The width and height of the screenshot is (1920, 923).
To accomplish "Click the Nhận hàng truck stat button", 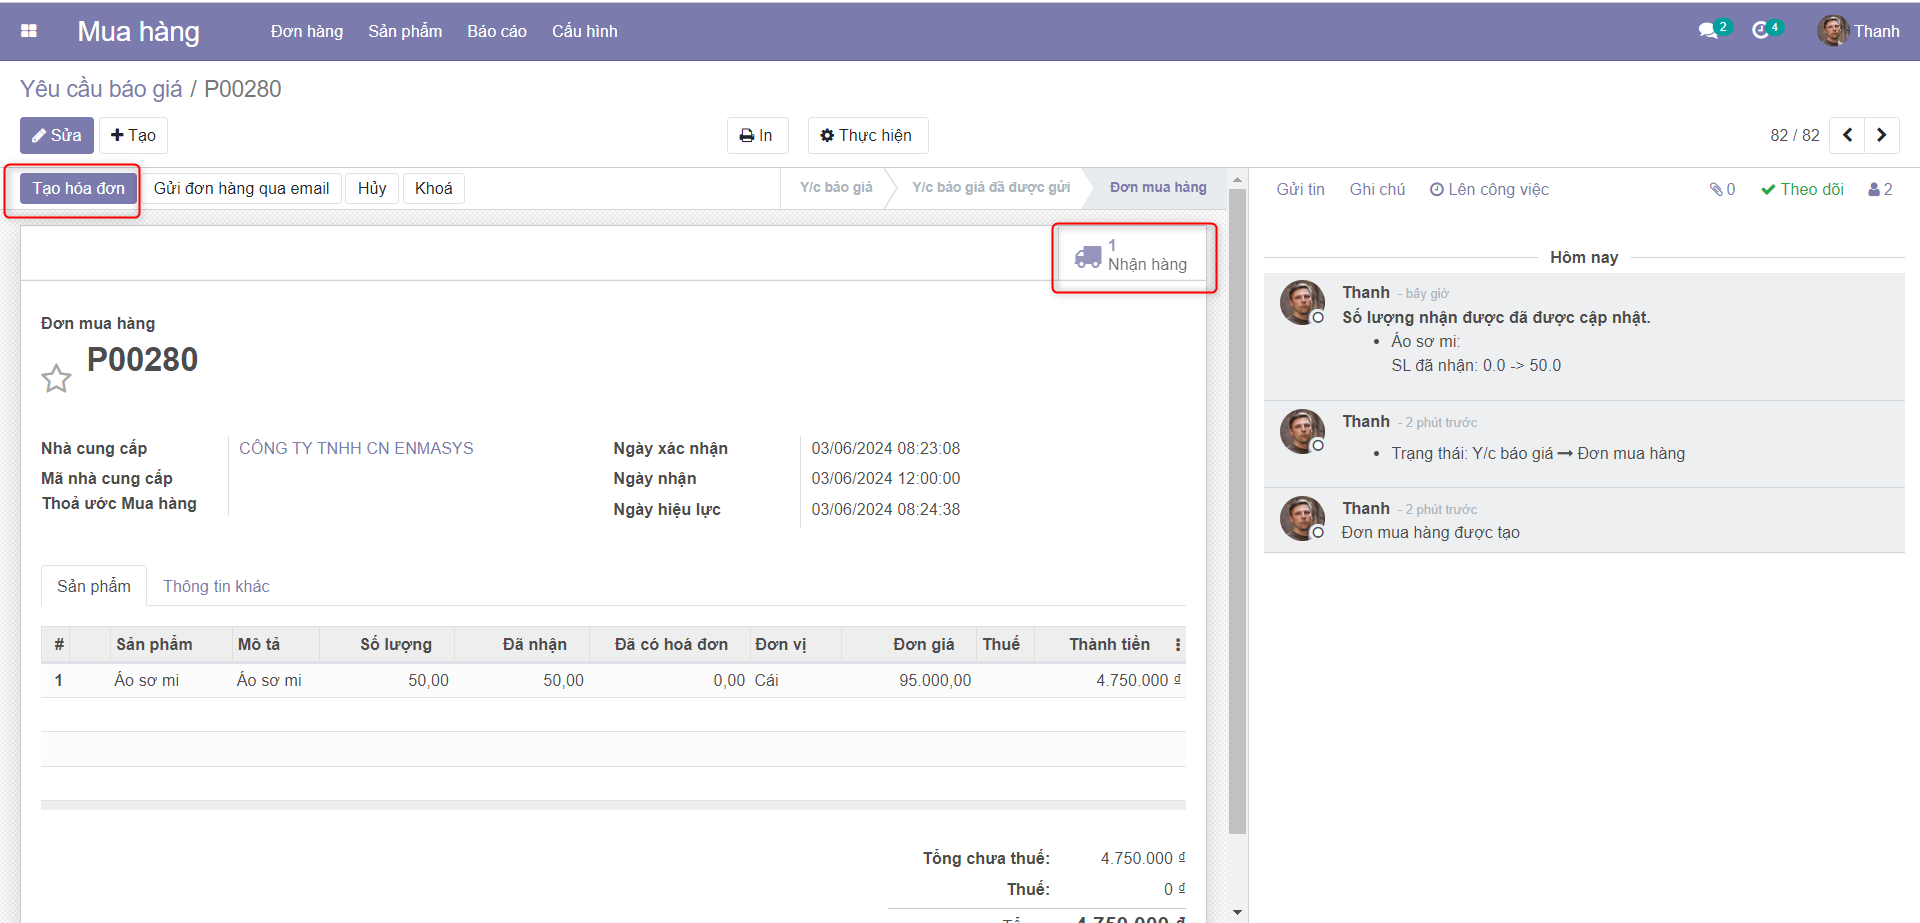I will [x=1133, y=256].
